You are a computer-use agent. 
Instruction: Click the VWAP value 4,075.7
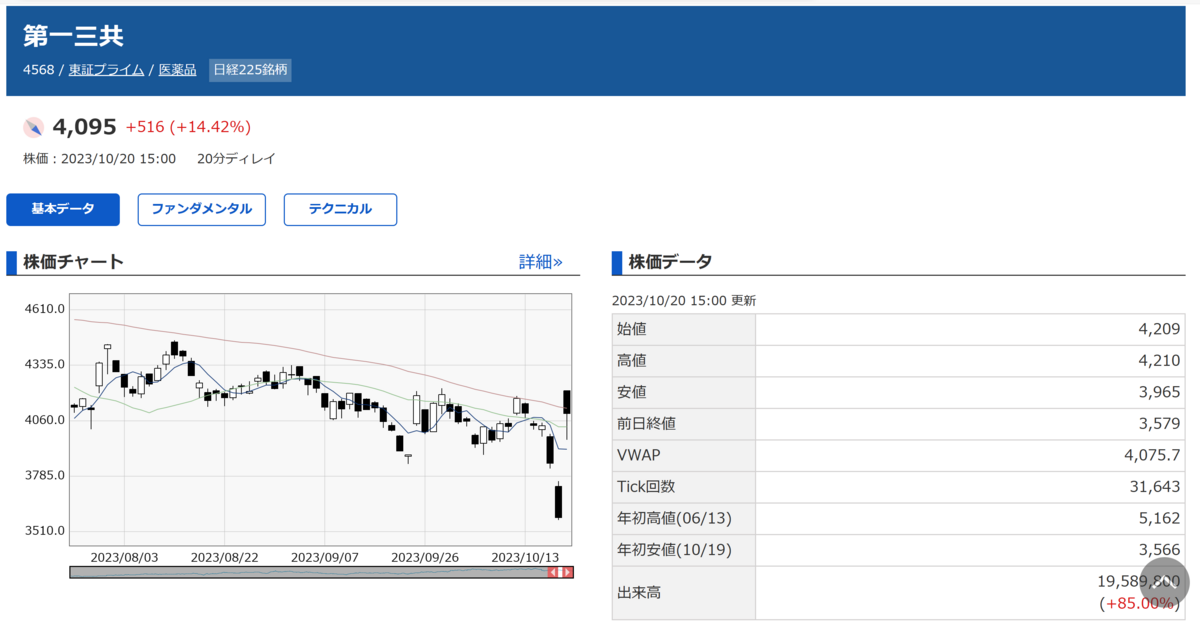(x=1152, y=455)
